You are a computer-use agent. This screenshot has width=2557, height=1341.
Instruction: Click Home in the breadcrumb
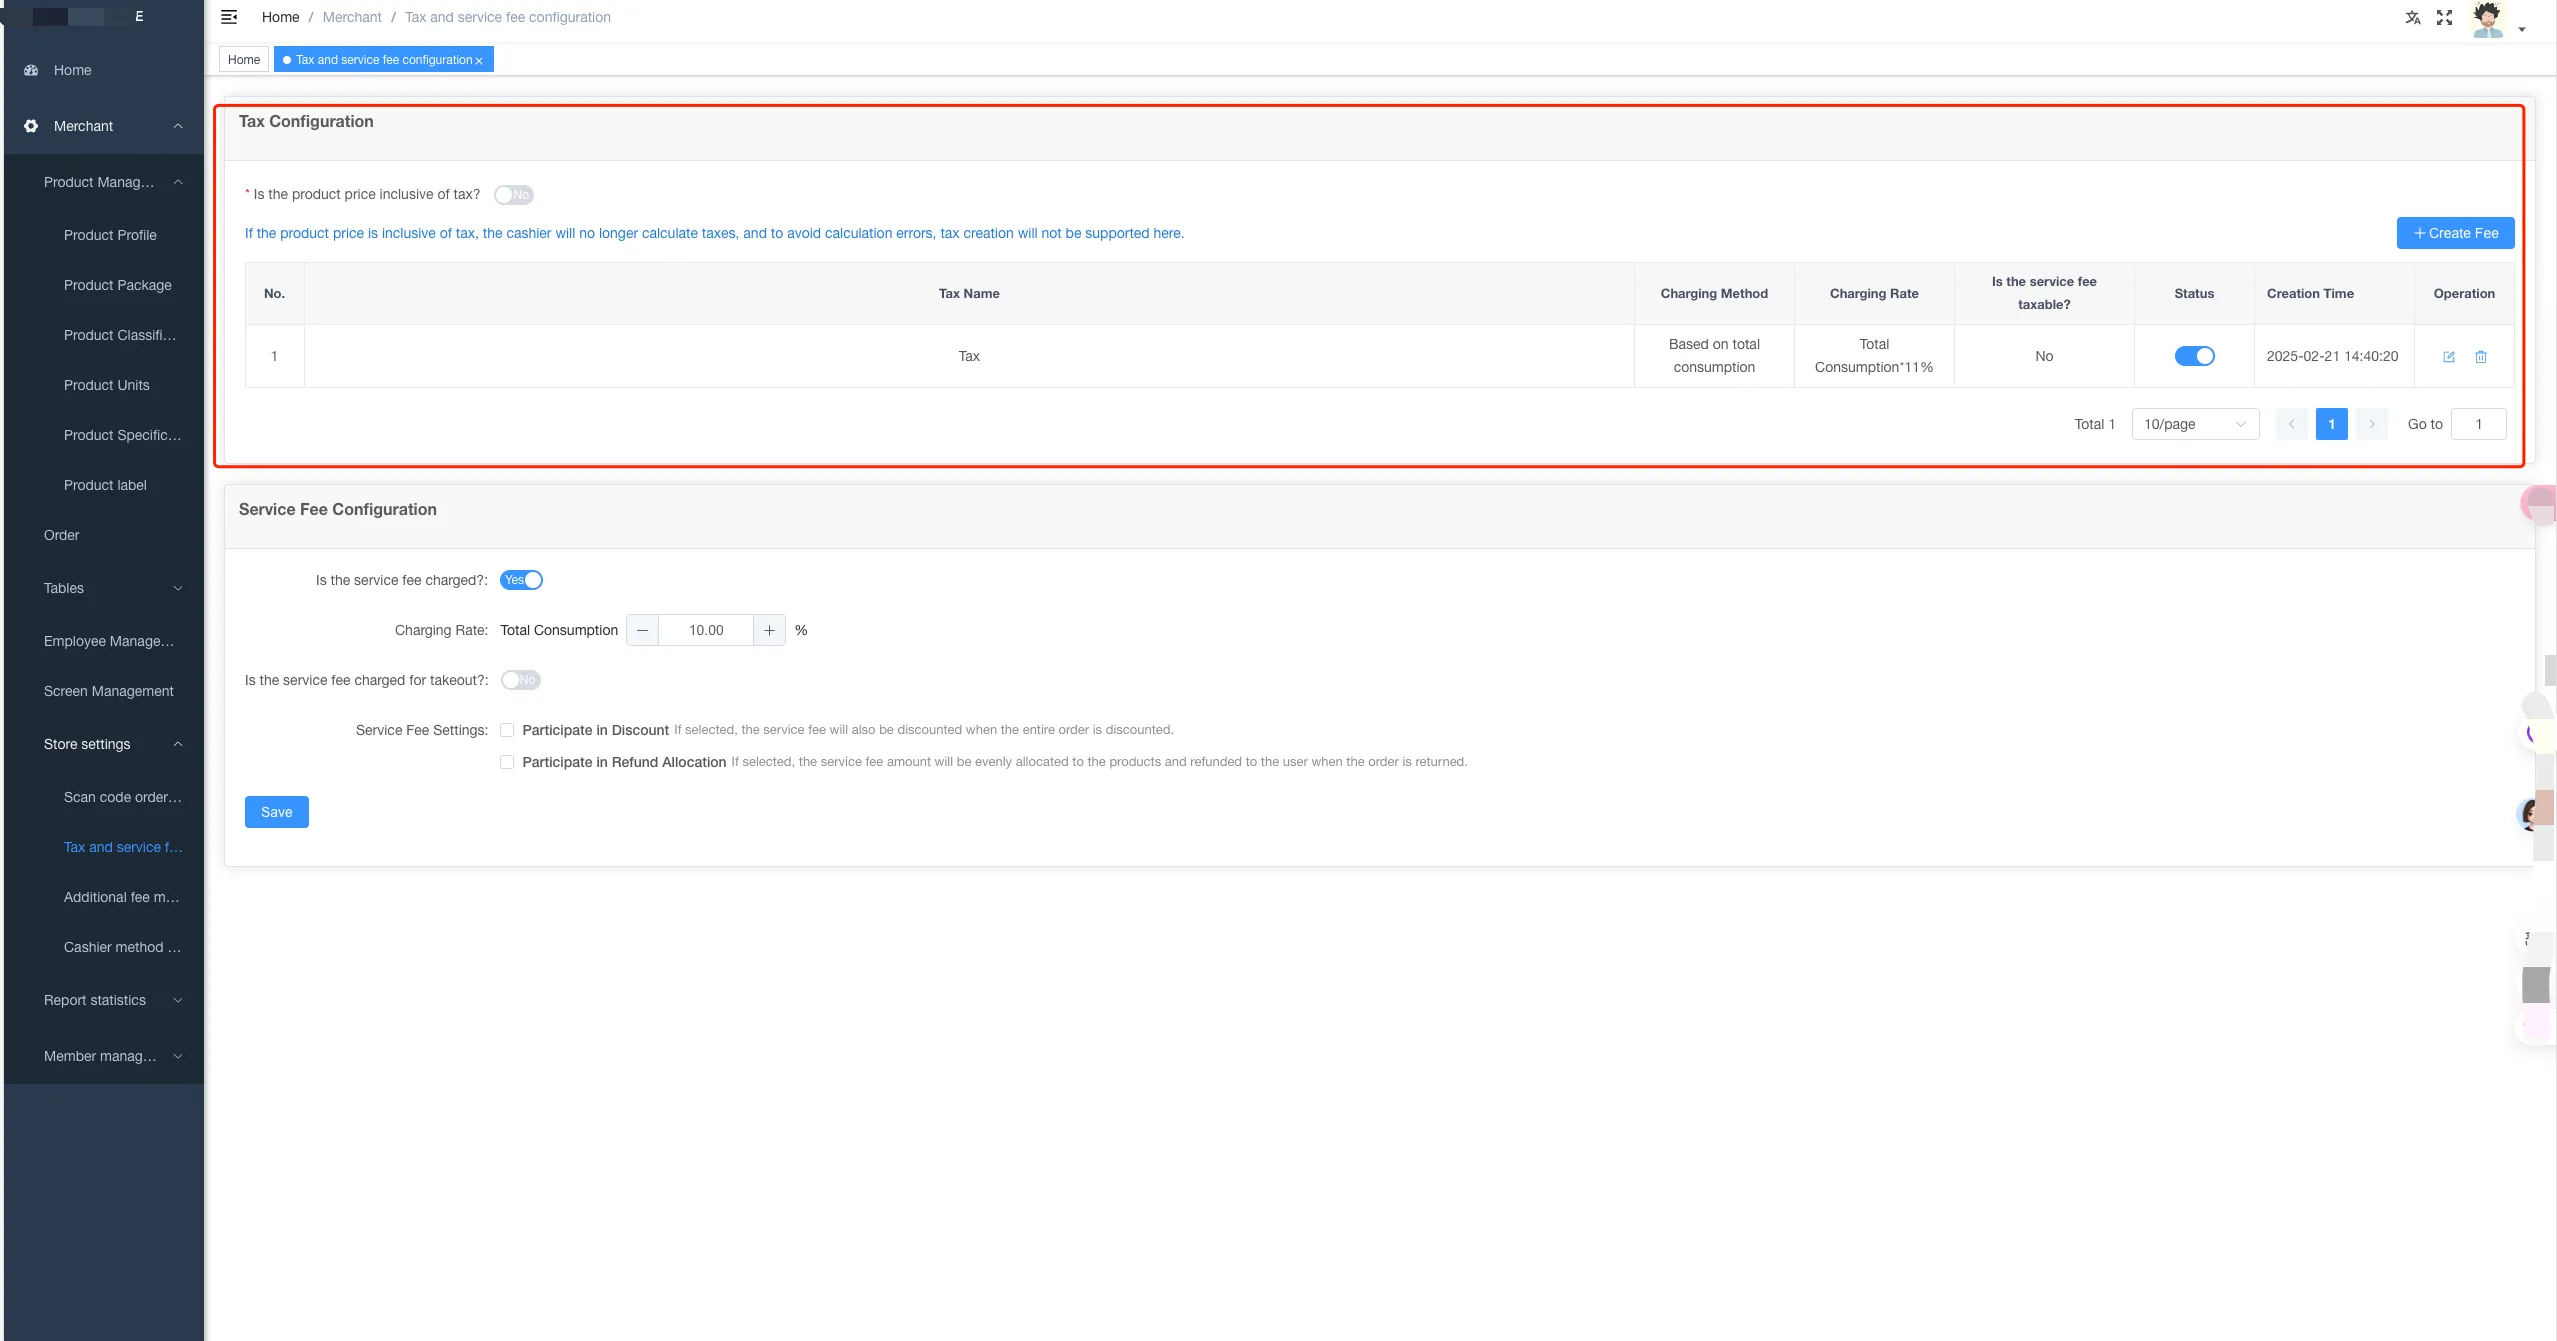pyautogui.click(x=280, y=17)
